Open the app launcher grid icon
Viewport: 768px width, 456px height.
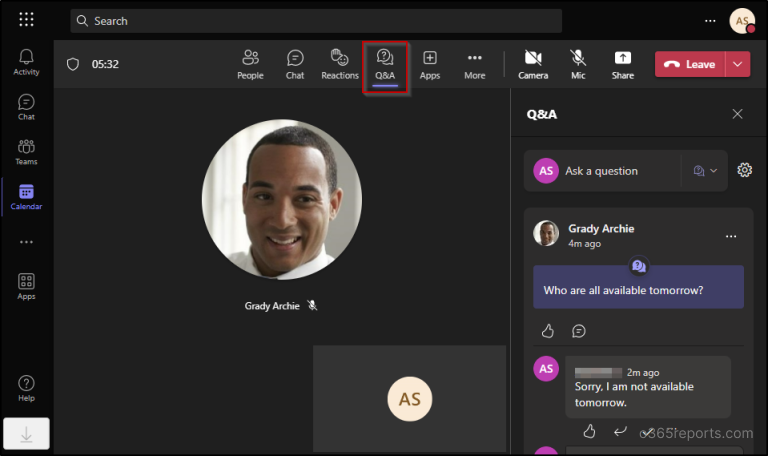(x=26, y=20)
